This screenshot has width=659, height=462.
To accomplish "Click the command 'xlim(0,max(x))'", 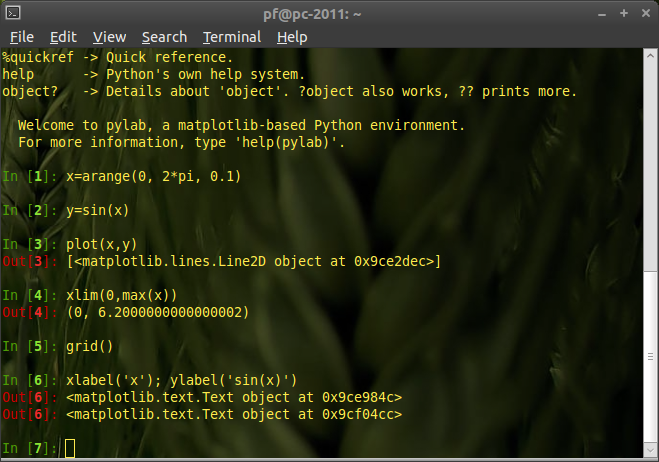I will [x=121, y=295].
